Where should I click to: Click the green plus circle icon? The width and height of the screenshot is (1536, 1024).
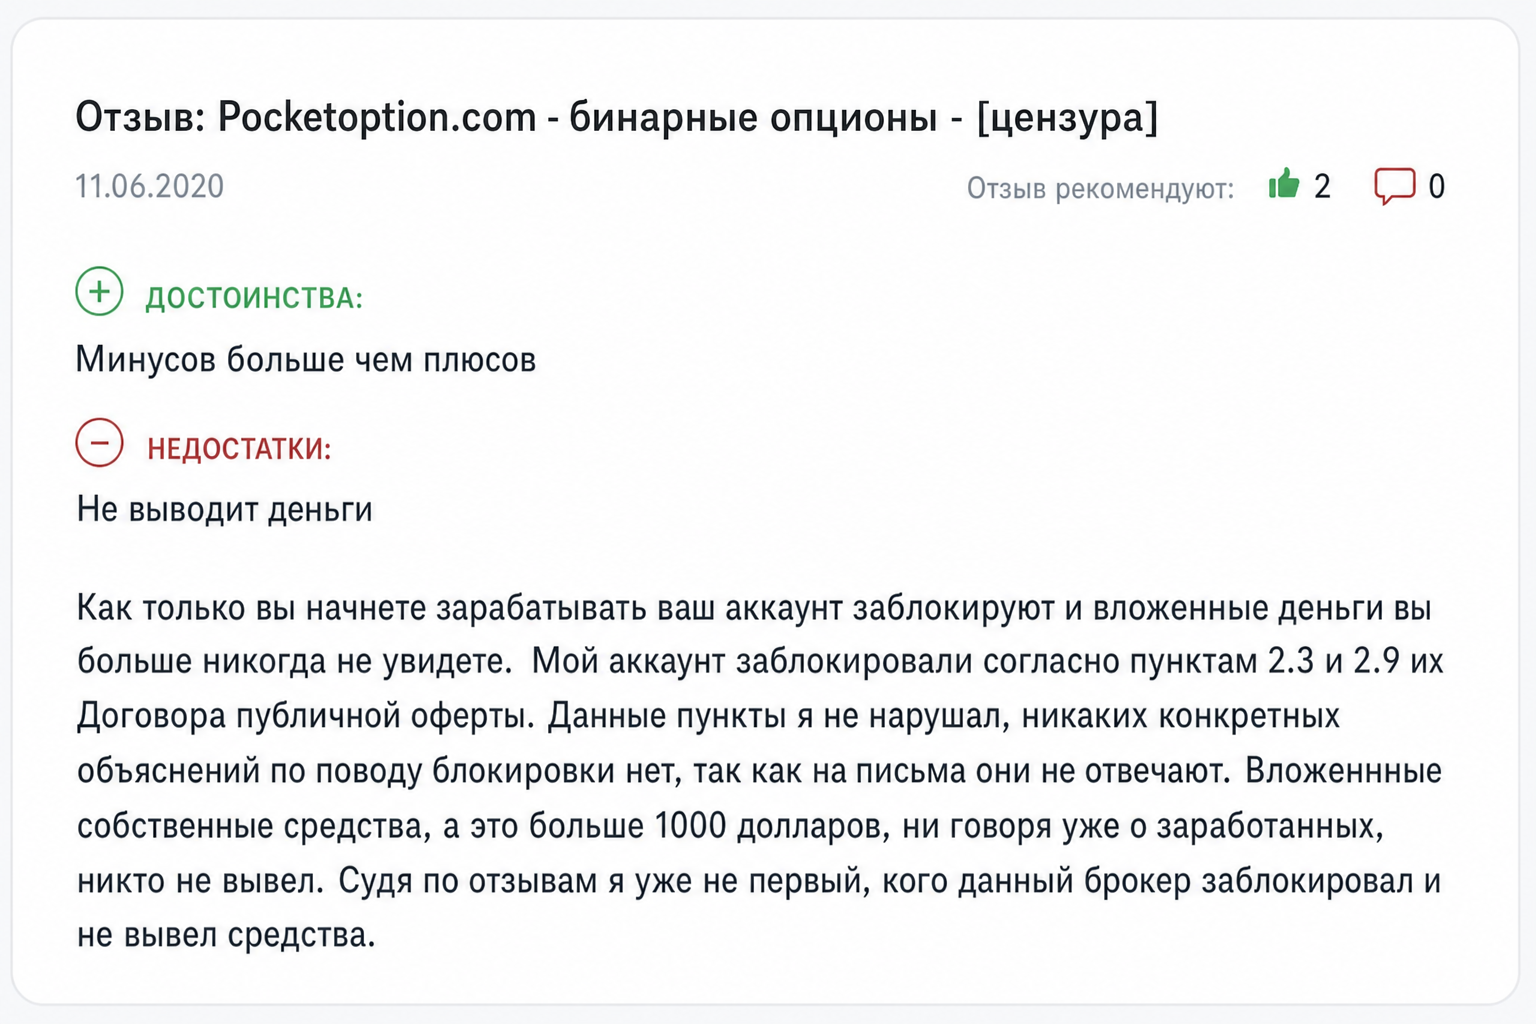coord(99,291)
